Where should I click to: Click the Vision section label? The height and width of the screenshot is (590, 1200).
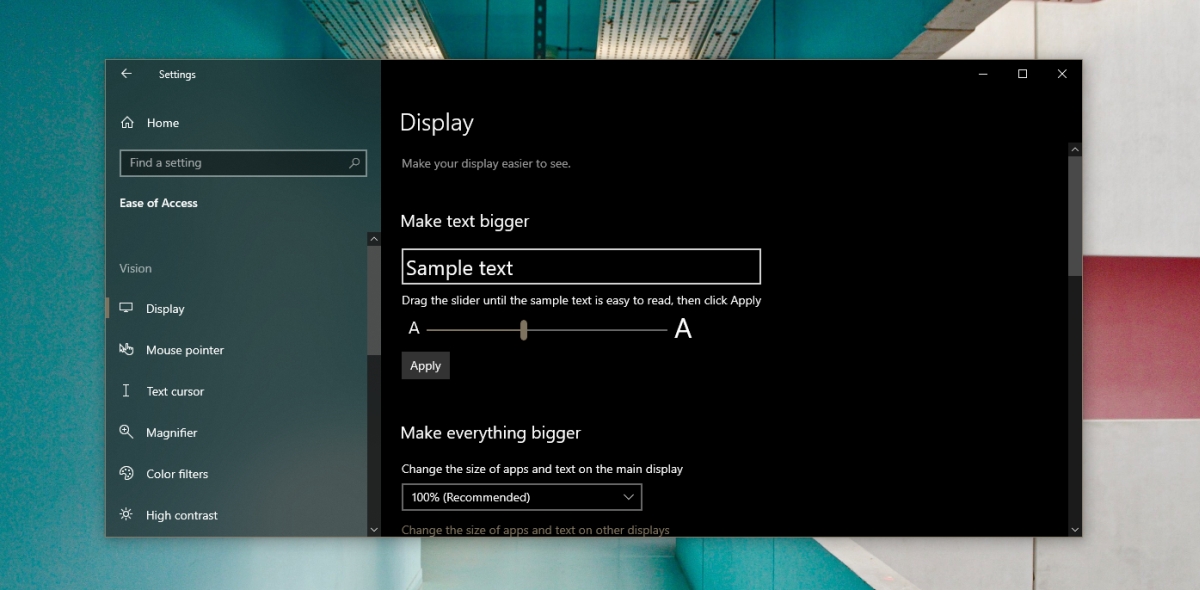tap(135, 268)
